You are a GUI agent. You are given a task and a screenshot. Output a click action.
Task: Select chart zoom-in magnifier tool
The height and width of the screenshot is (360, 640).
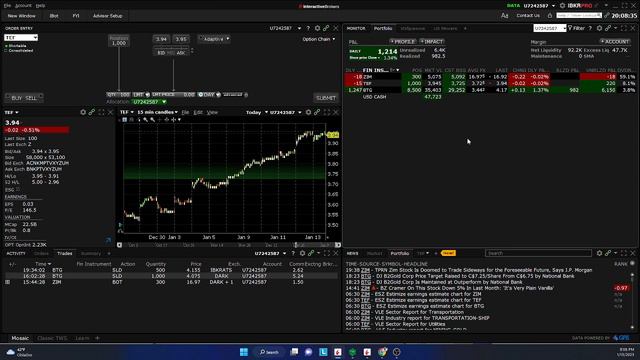146,120
